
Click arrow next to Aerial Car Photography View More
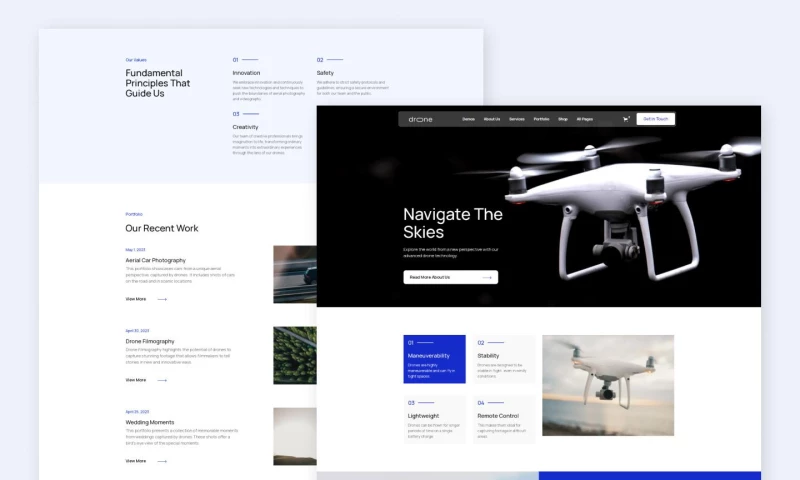pos(162,299)
